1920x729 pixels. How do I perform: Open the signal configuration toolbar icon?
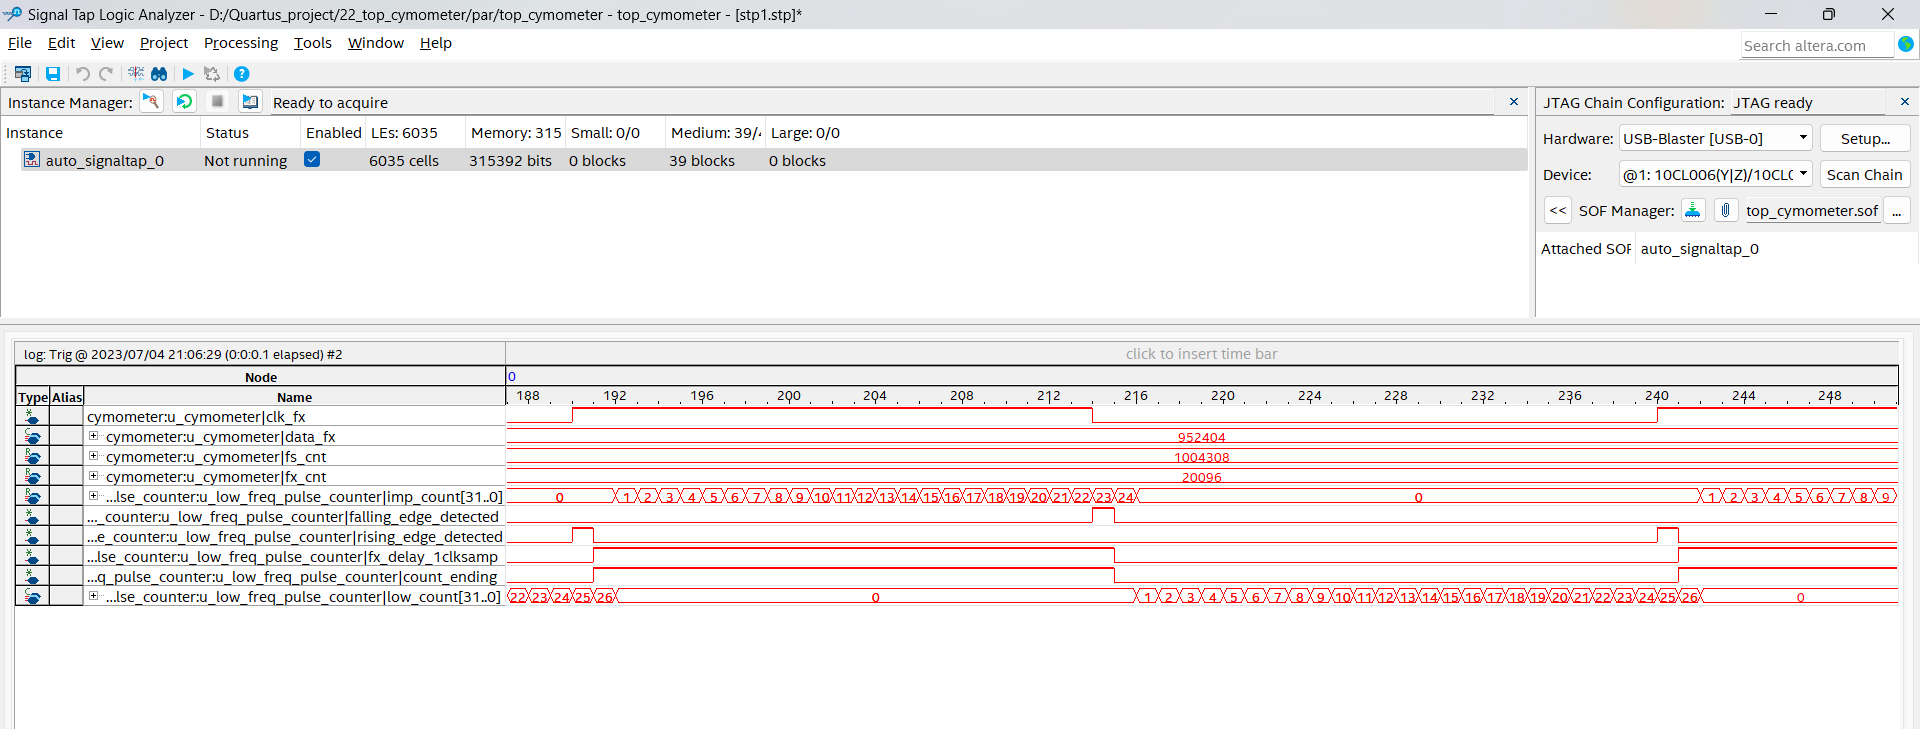136,74
